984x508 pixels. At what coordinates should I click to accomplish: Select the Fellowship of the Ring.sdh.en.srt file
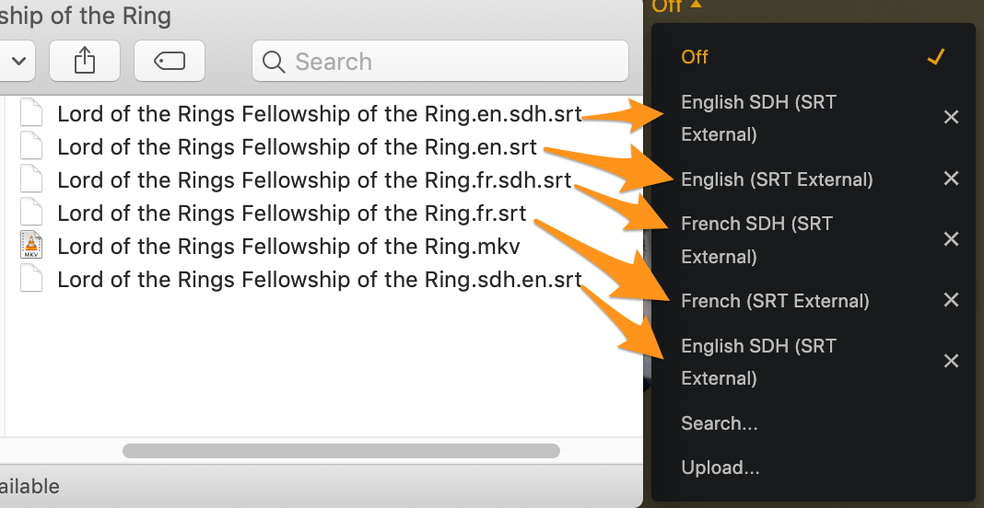click(318, 279)
